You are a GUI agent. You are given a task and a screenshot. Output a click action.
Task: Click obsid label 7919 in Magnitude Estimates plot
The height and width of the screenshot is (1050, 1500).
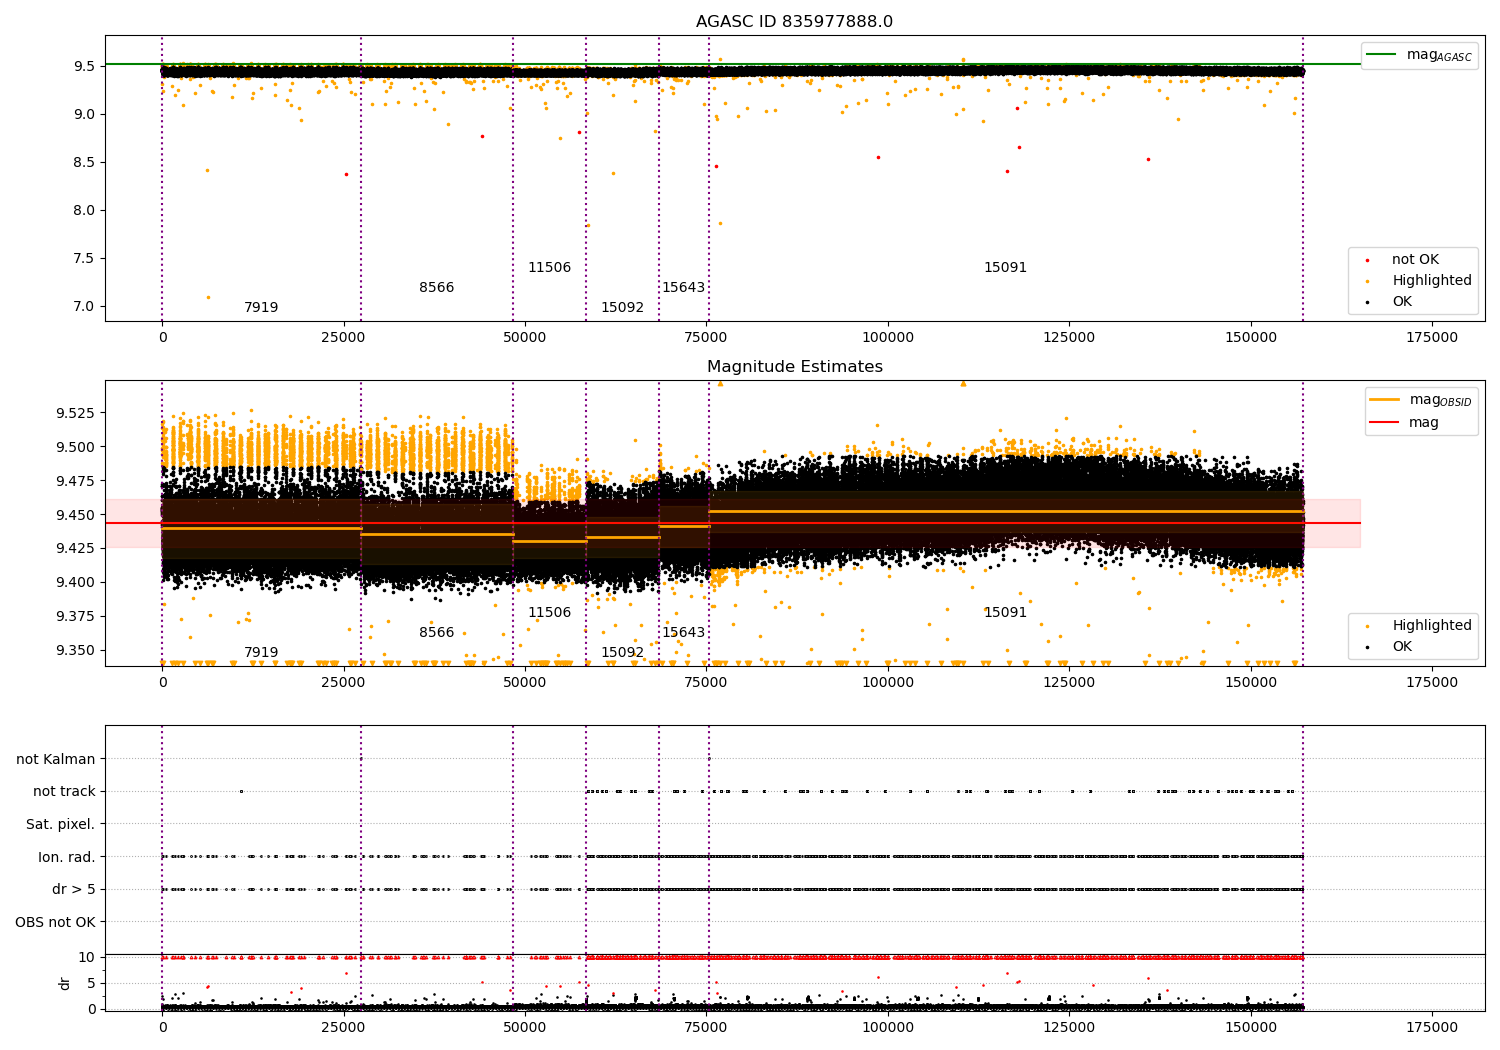[261, 653]
